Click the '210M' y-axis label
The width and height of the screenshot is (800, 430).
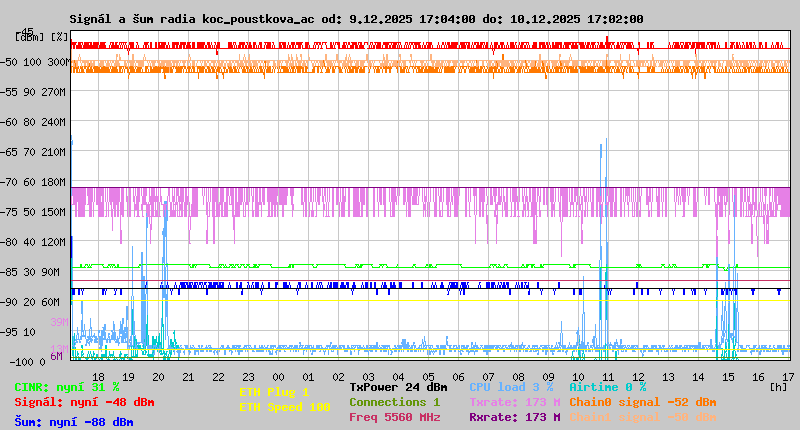pos(54,153)
